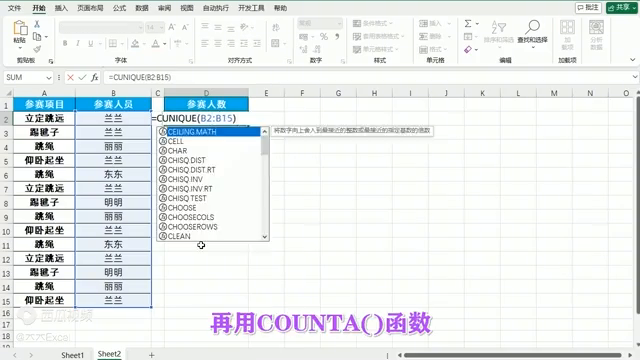640x360 pixels.
Task: Click the Copy icon
Action: tap(37, 37)
